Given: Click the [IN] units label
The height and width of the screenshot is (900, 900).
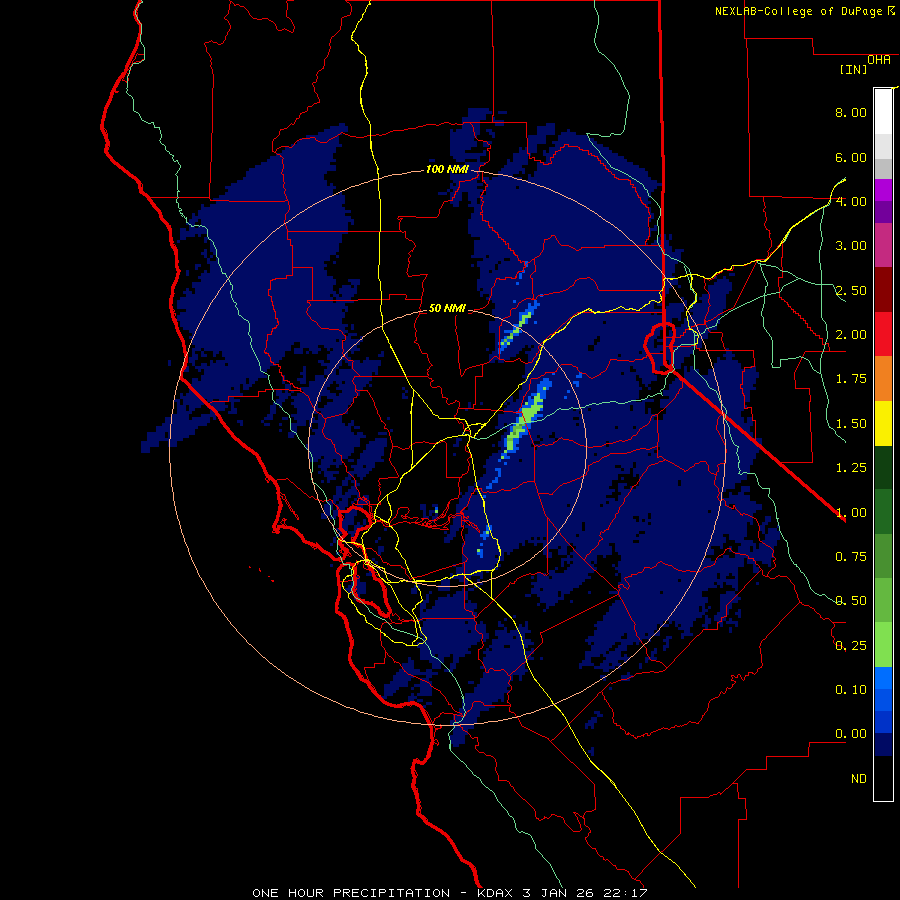Looking at the screenshot, I should coord(853,69).
